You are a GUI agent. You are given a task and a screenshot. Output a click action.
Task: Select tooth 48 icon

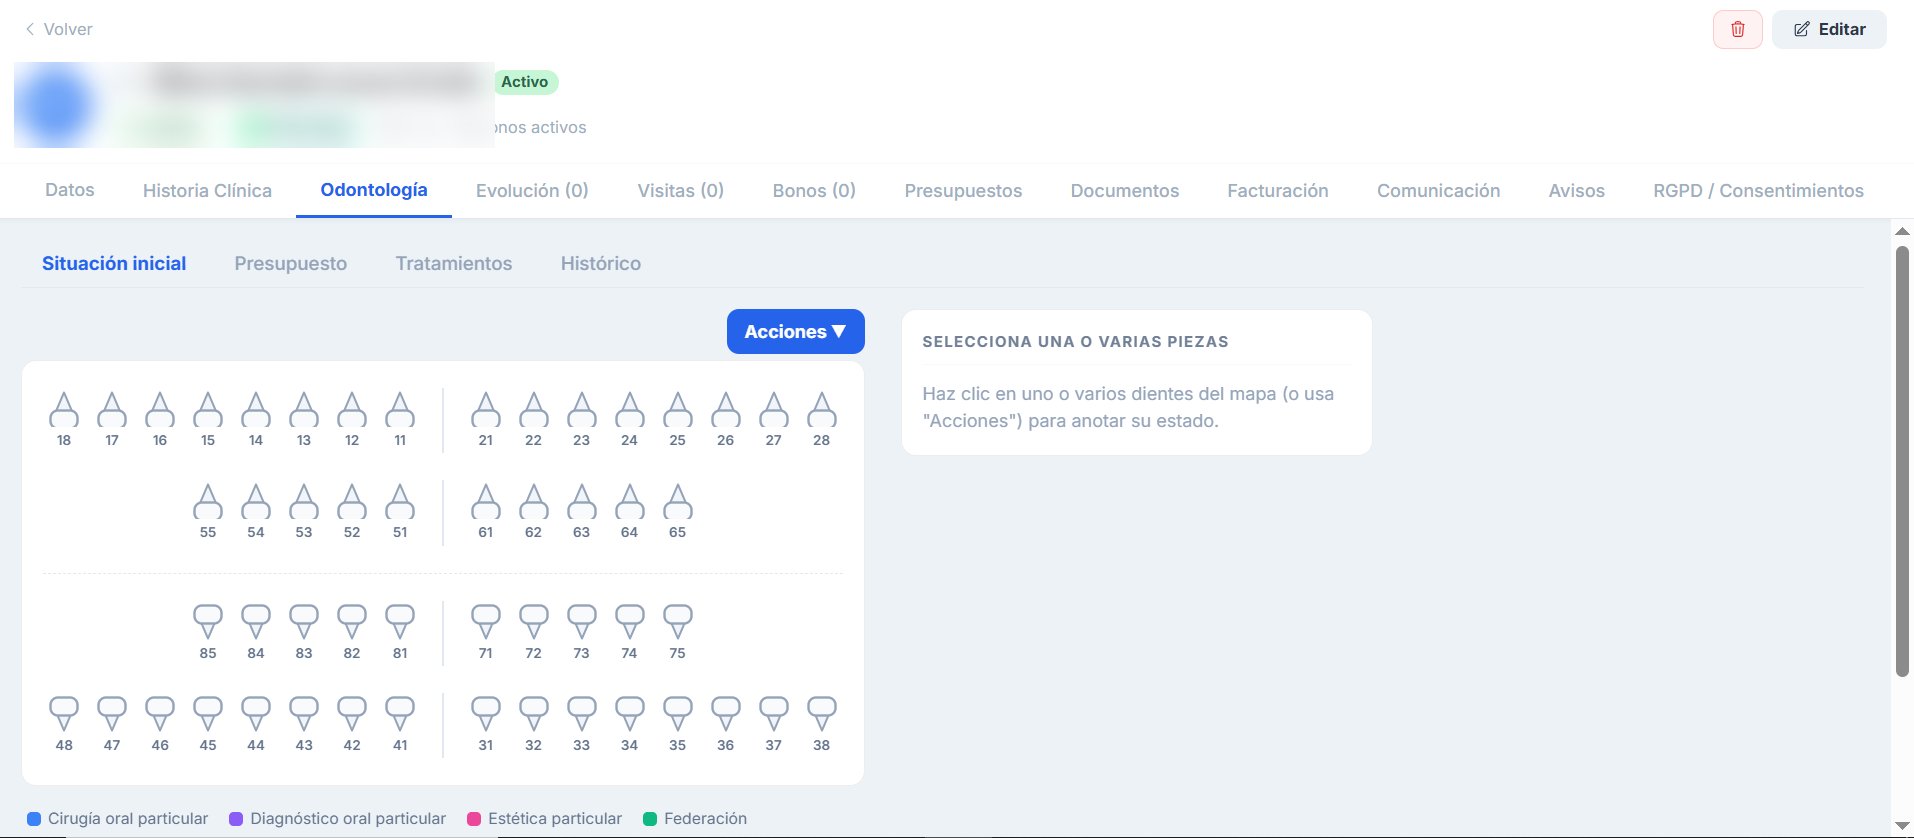(x=64, y=713)
